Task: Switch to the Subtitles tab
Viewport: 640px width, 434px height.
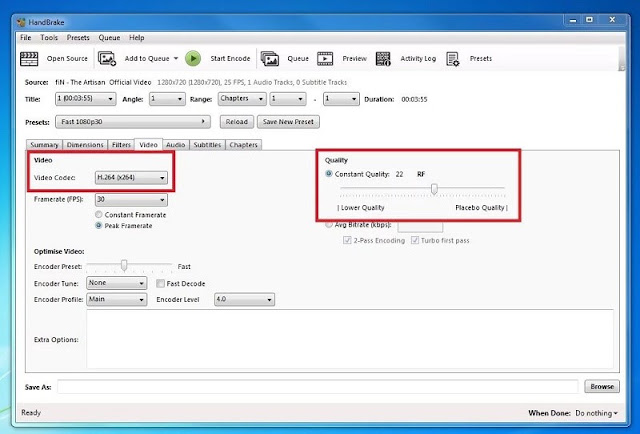Action: (x=207, y=145)
